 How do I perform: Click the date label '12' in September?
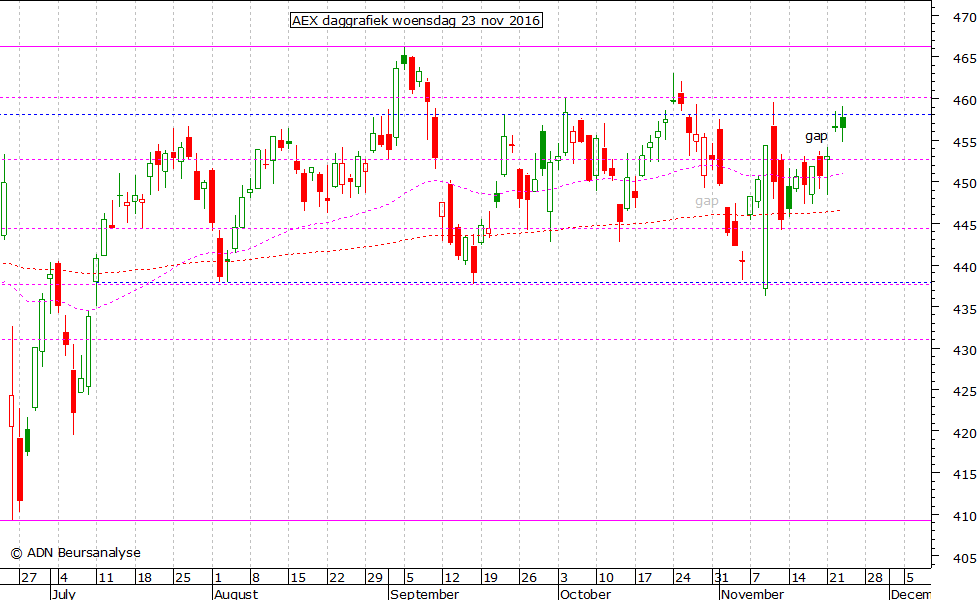pyautogui.click(x=451, y=578)
